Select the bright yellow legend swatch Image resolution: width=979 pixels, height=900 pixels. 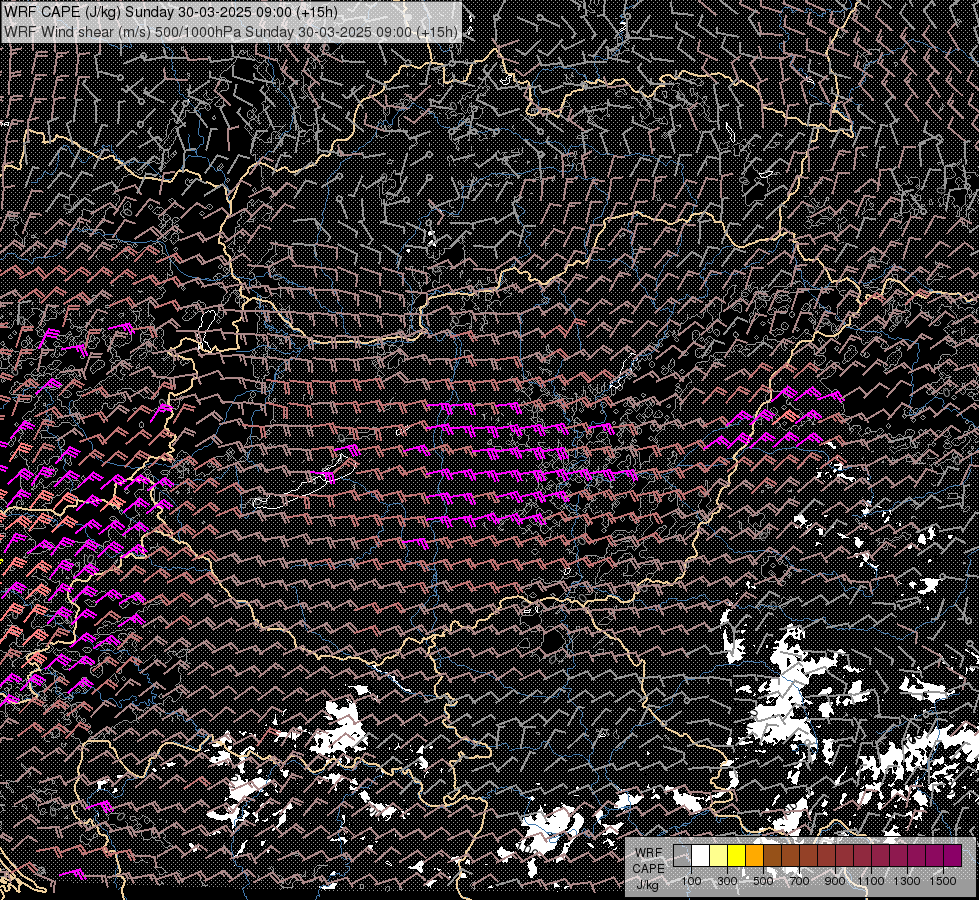click(737, 856)
